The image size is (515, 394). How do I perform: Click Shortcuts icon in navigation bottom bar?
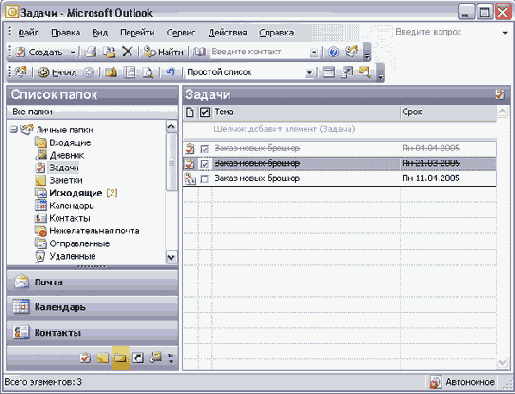point(138,358)
